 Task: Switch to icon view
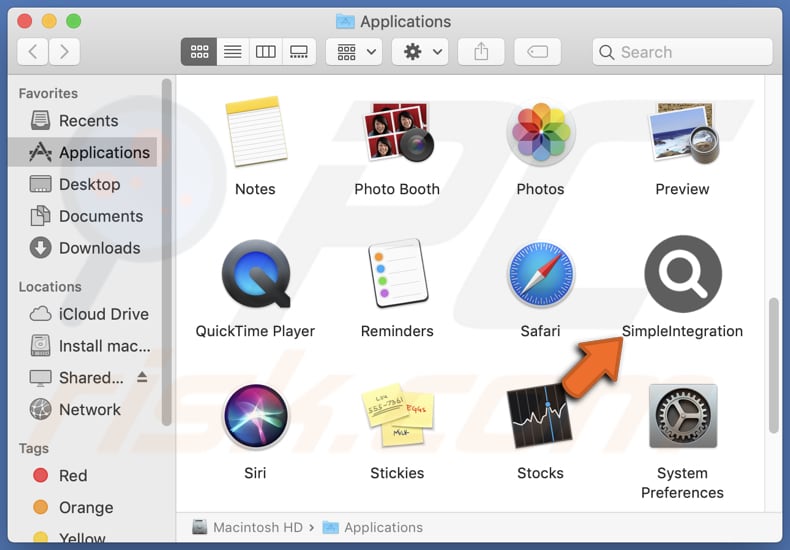pos(200,51)
